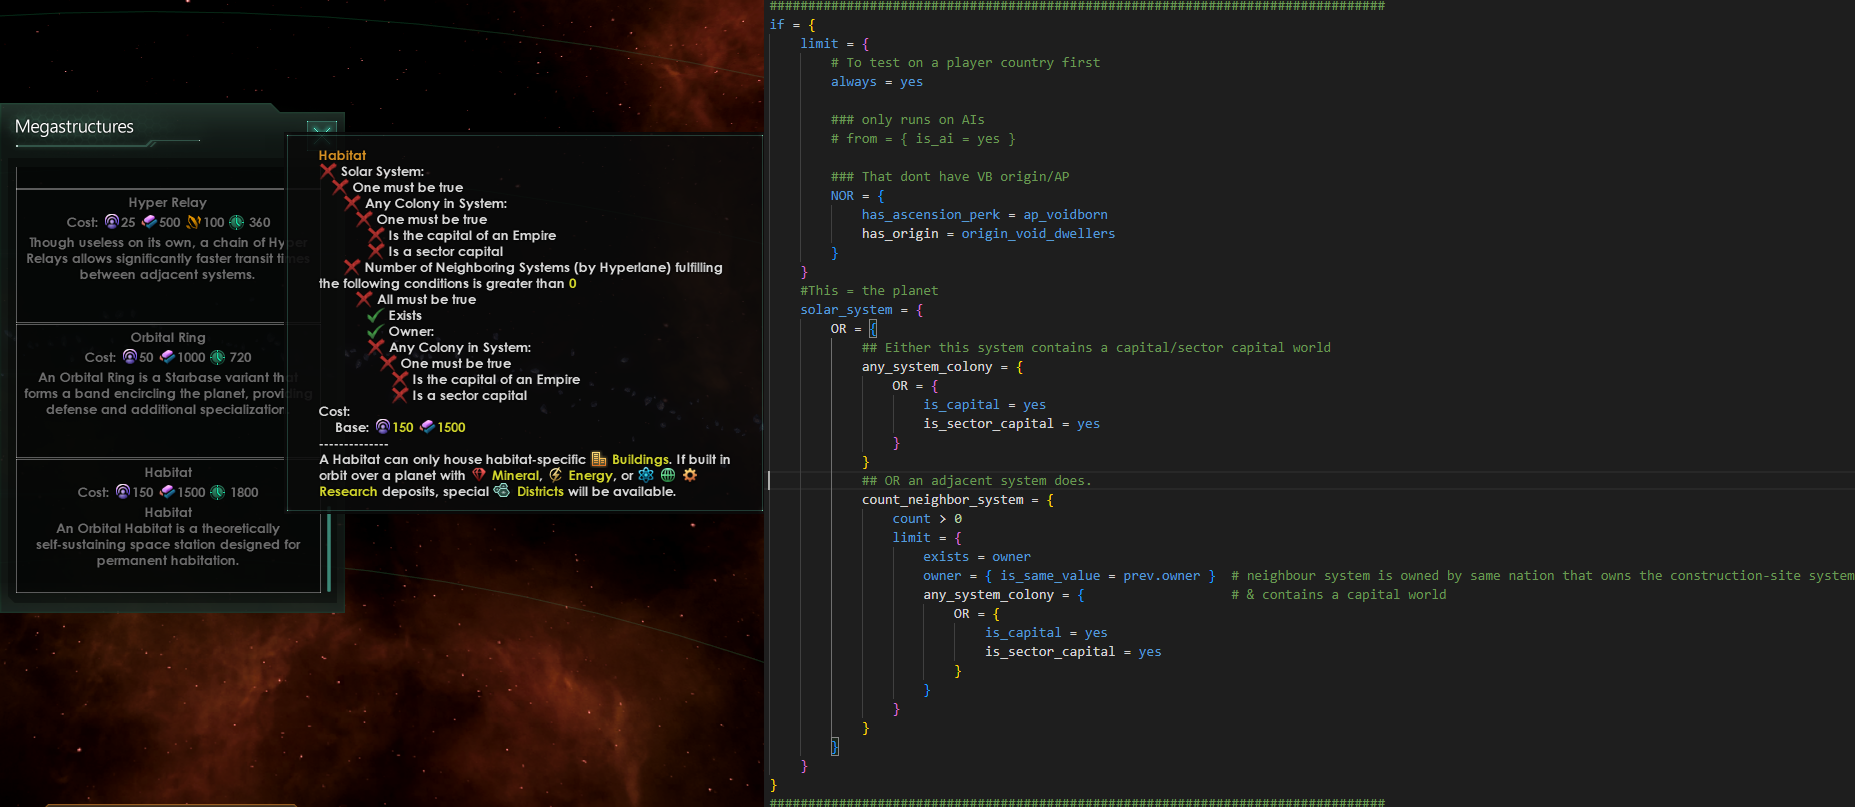Click the alloys icon beside Orbital Ring's 1000
Image resolution: width=1855 pixels, height=807 pixels.
(x=167, y=357)
